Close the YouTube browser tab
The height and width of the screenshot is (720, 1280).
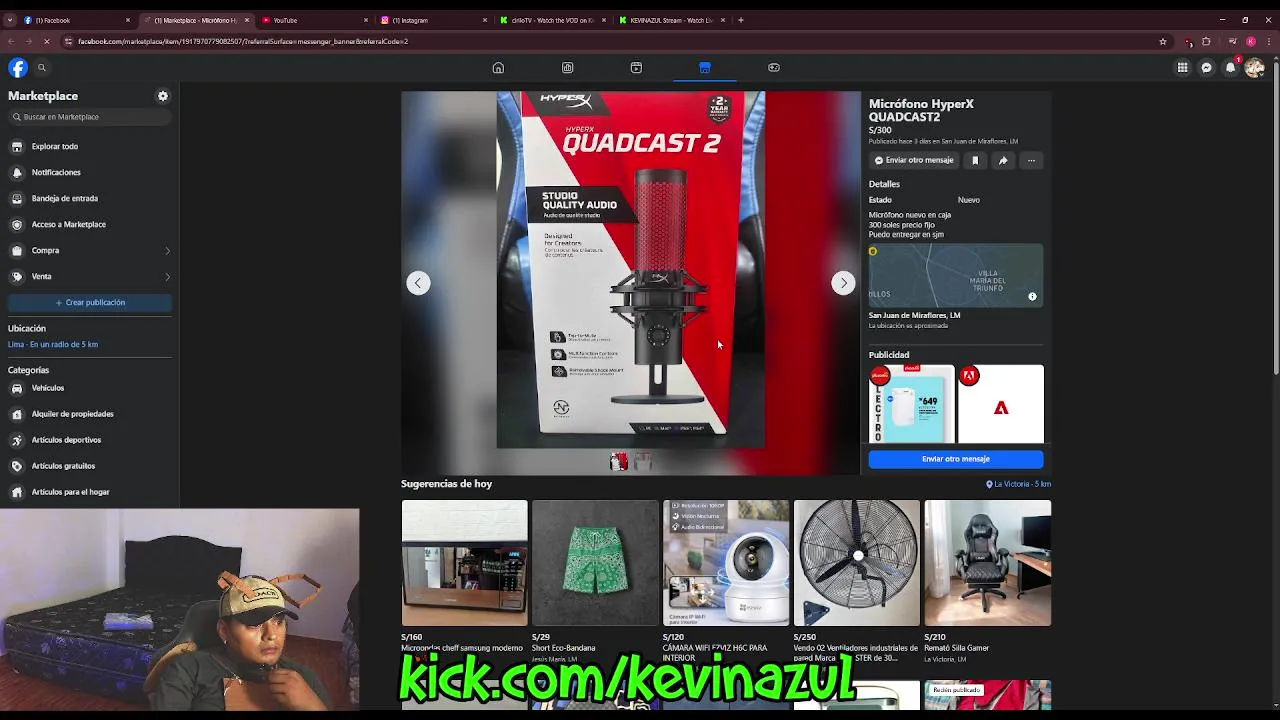click(x=366, y=20)
